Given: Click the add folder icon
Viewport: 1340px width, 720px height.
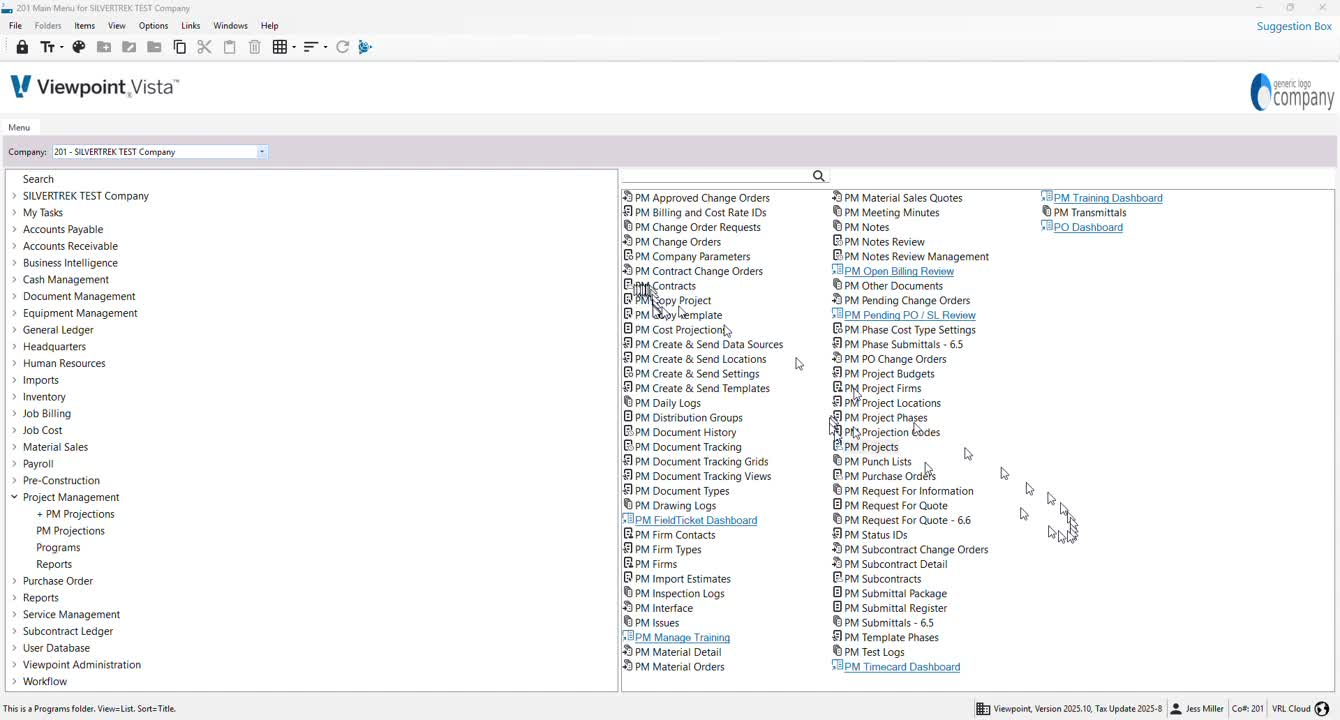Looking at the screenshot, I should point(104,47).
